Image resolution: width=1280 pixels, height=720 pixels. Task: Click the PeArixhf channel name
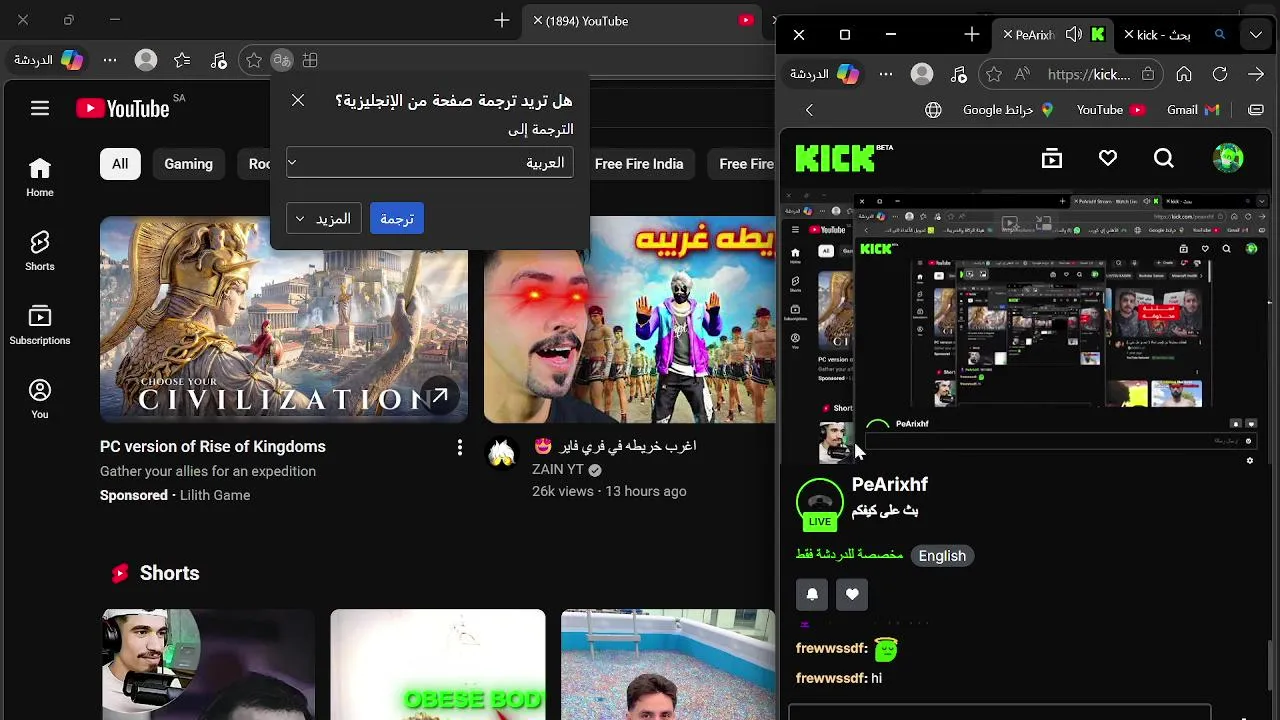coord(890,484)
